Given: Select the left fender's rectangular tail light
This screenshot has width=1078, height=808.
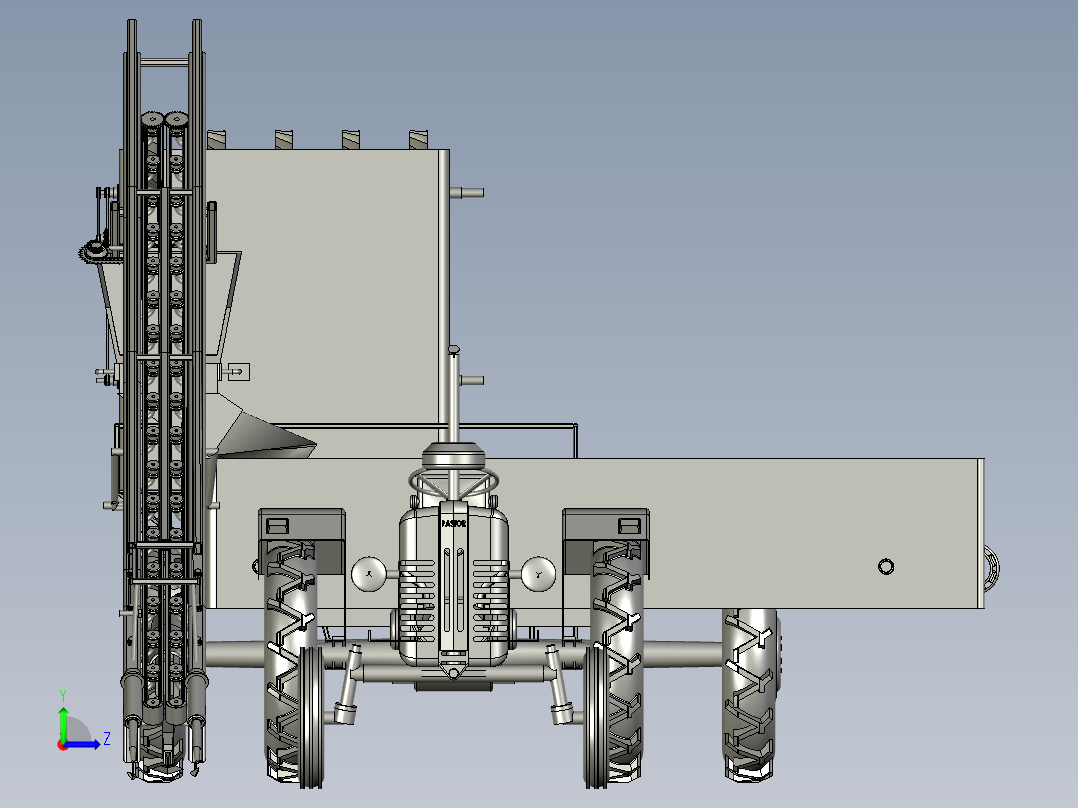Looking at the screenshot, I should [277, 527].
